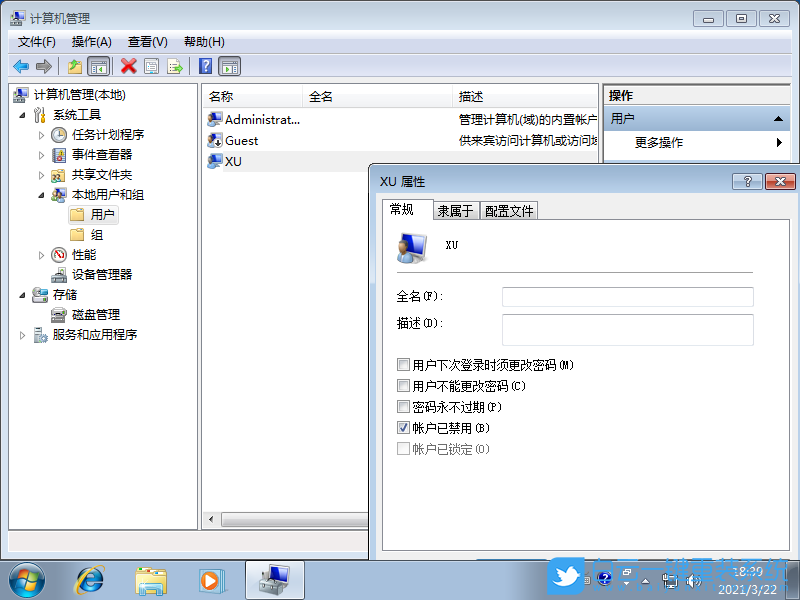Screen dimensions: 800x600
Task: Open the 查看 menu
Action: coord(146,41)
